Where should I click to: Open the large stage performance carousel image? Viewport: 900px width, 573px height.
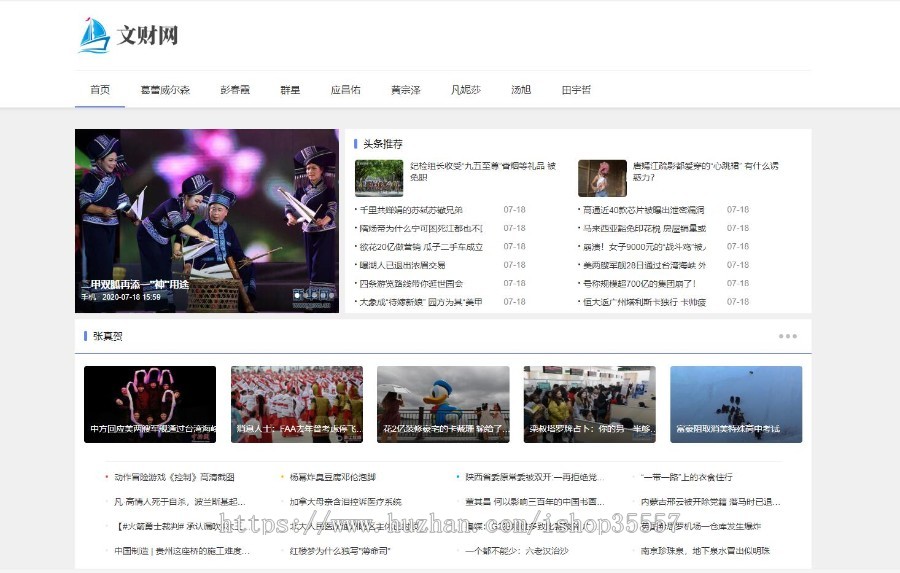tap(207, 221)
